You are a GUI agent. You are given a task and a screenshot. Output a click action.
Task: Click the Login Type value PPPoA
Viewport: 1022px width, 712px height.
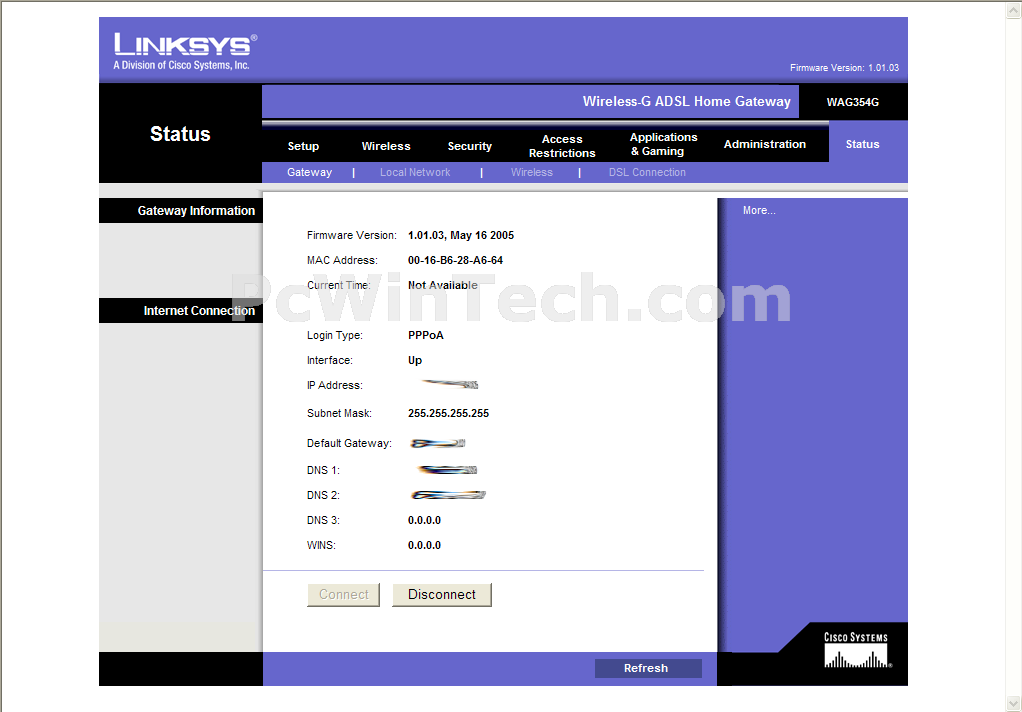(x=426, y=335)
